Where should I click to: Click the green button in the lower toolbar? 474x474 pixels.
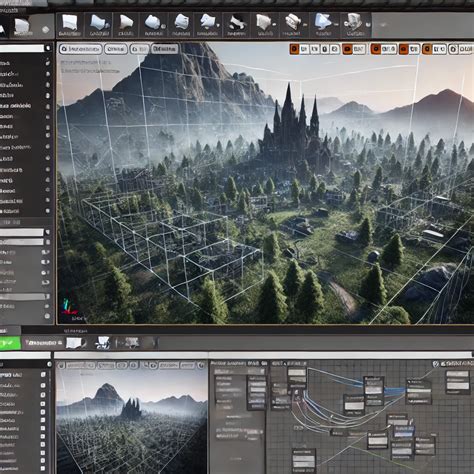coord(10,343)
